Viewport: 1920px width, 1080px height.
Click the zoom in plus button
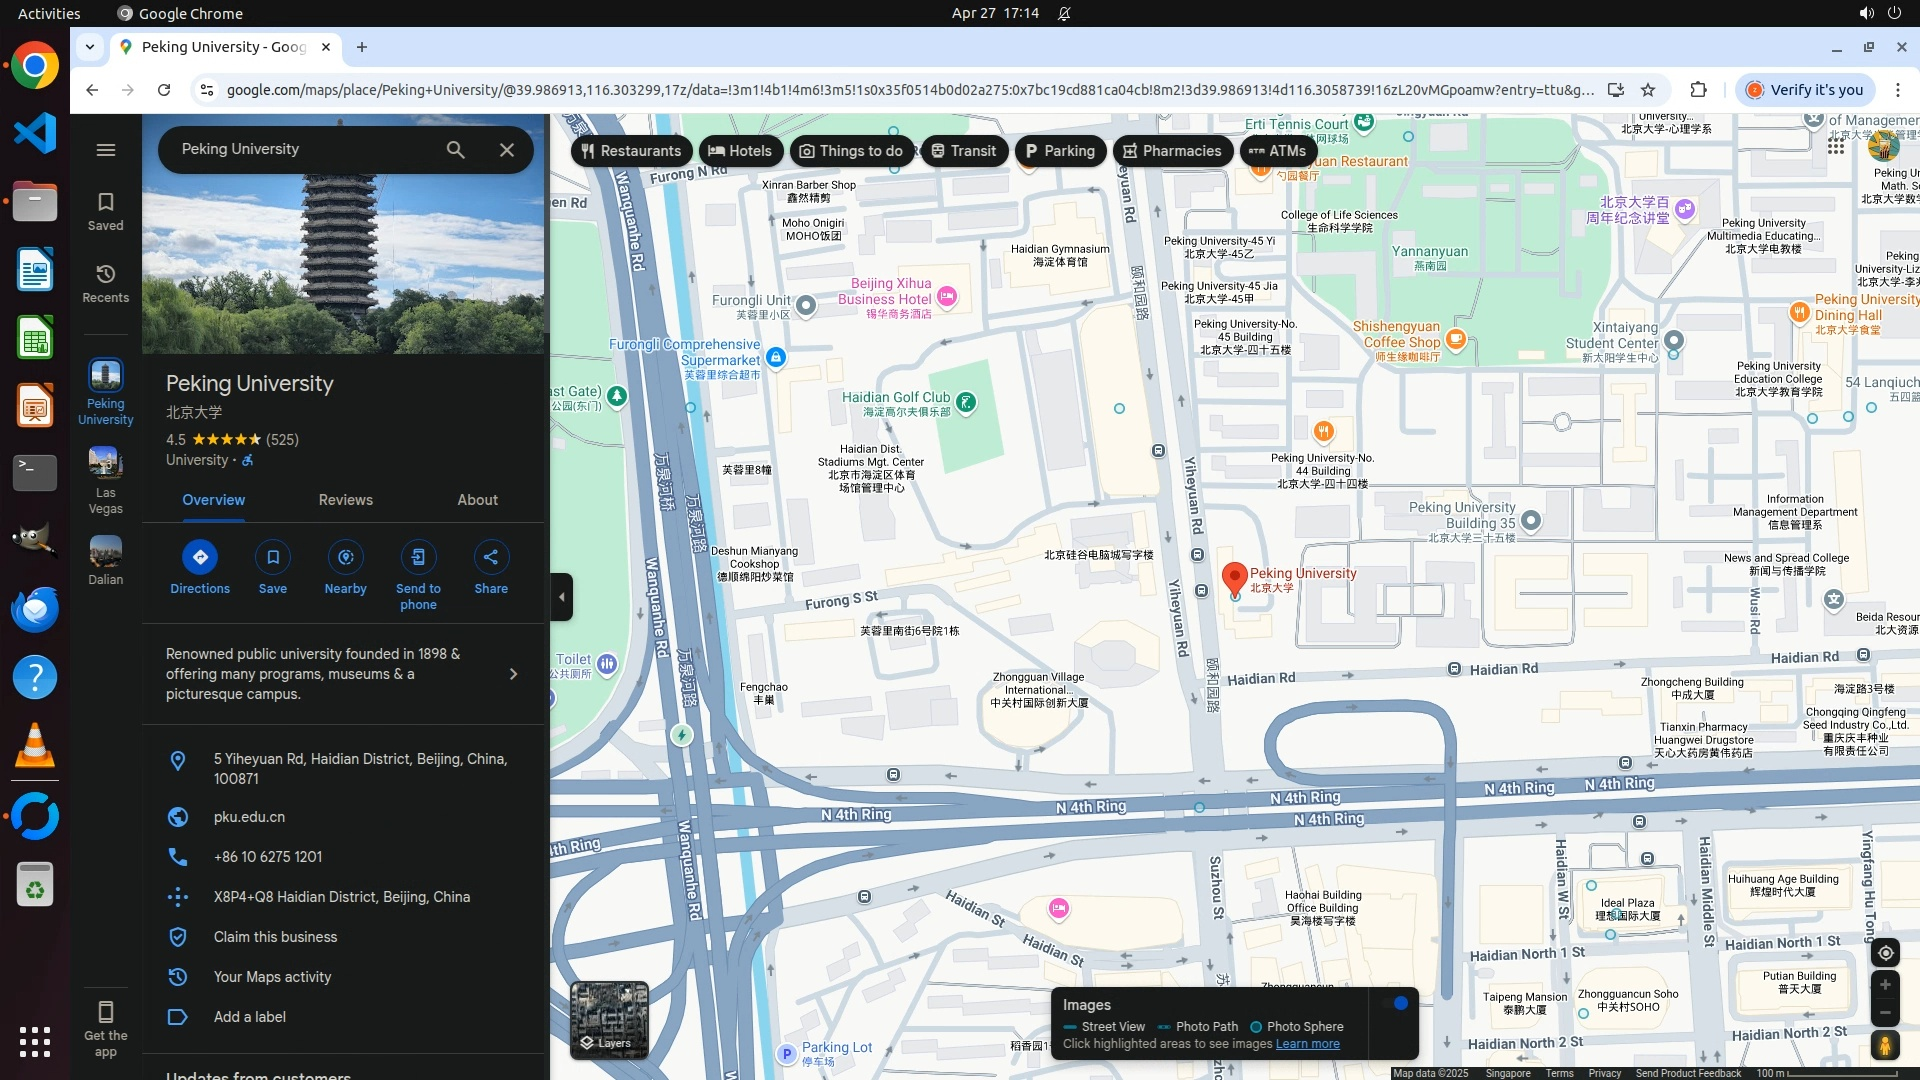point(1884,985)
